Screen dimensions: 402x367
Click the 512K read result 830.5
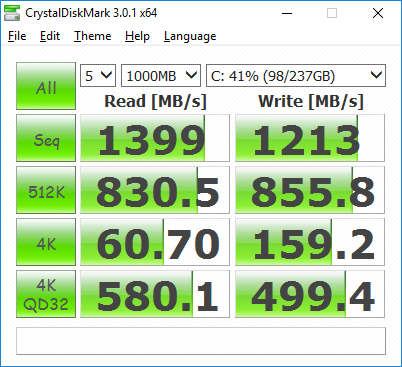point(155,190)
